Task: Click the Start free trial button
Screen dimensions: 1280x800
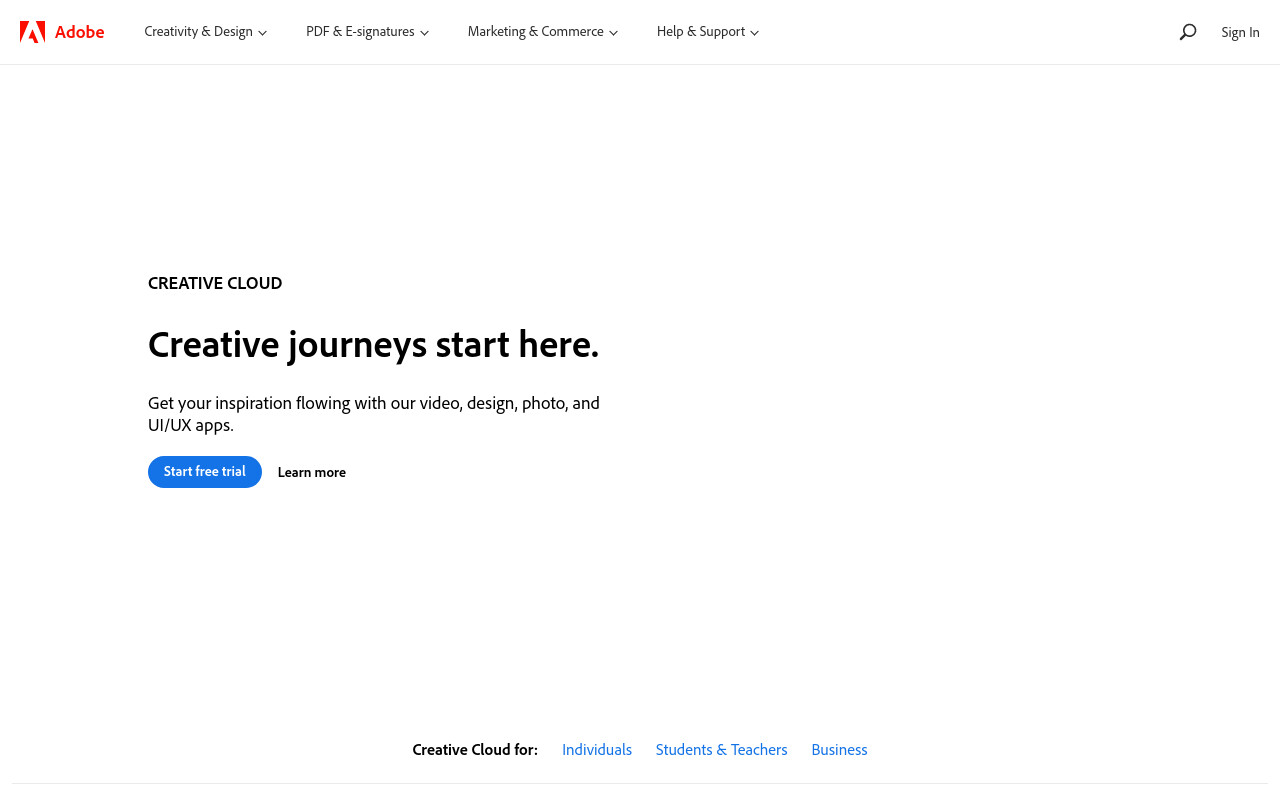Action: pos(205,472)
